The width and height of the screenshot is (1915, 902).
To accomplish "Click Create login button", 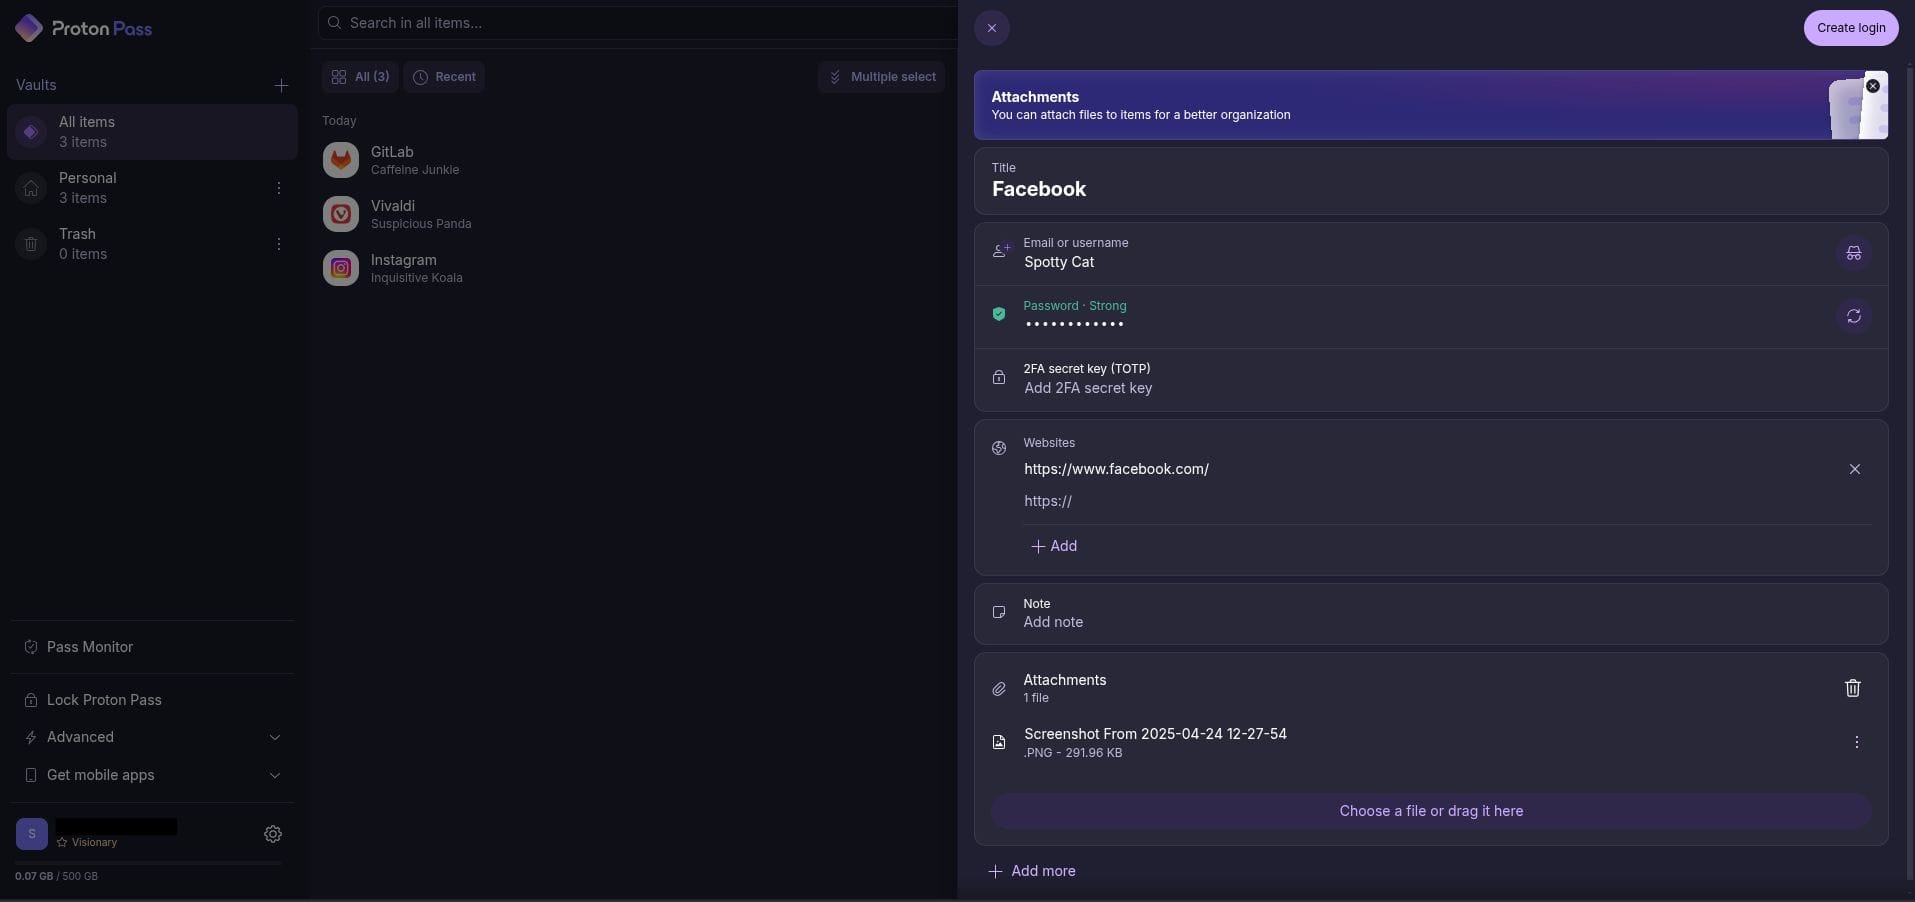I will point(1851,28).
